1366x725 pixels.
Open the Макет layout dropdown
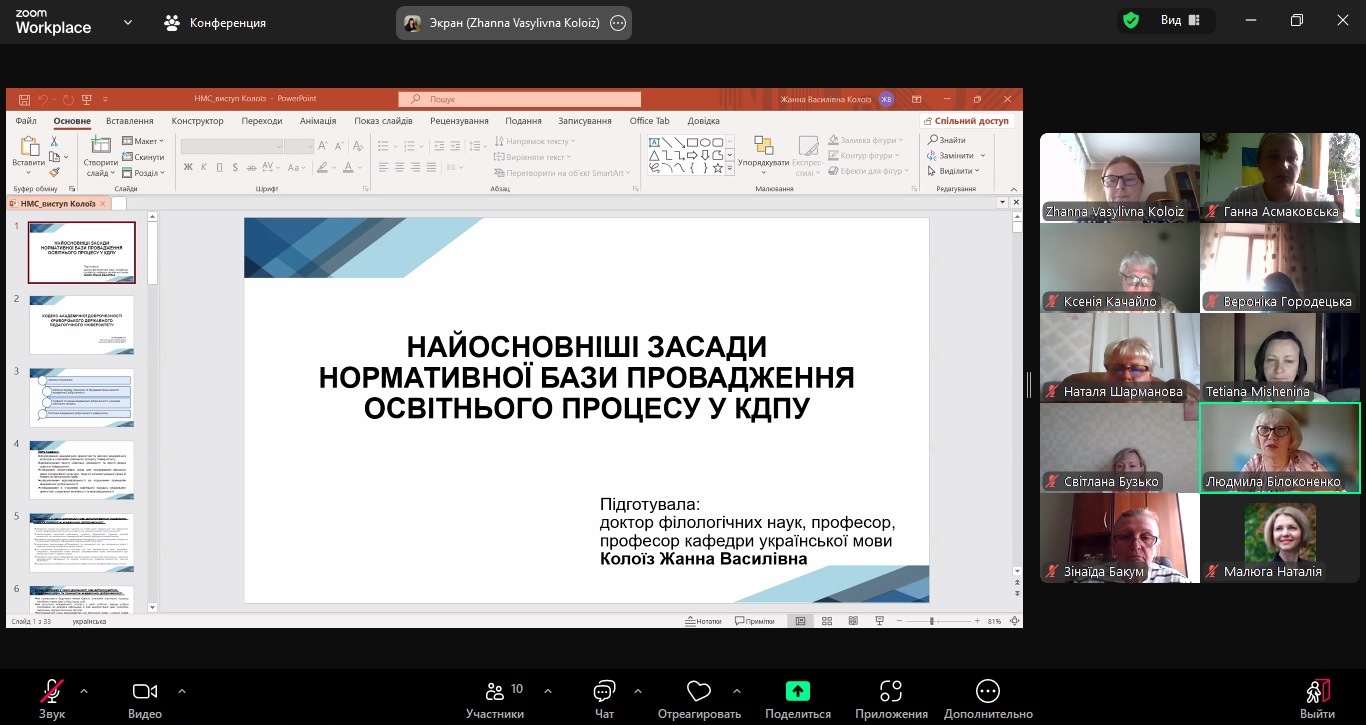(x=143, y=141)
